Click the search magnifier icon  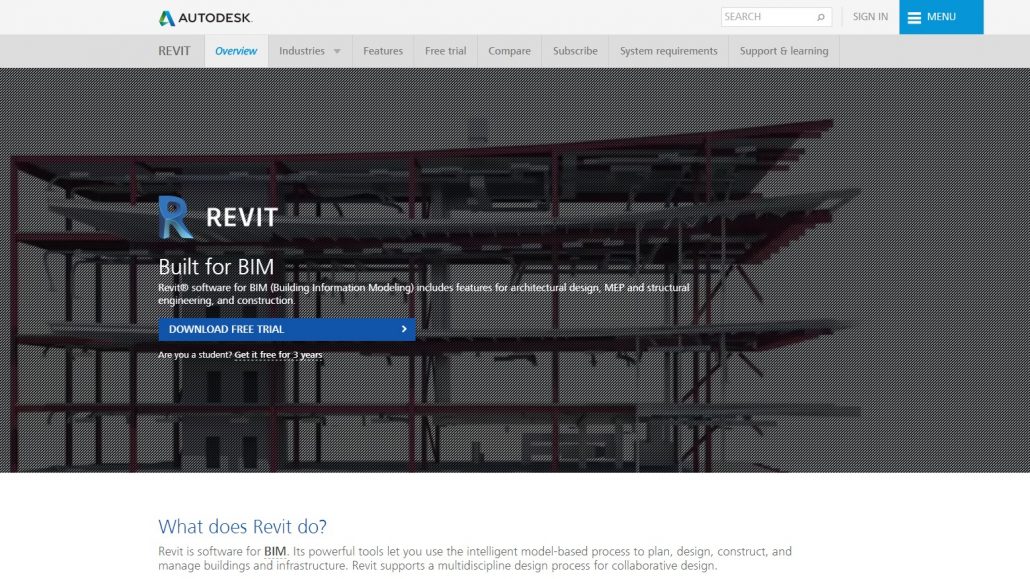820,17
